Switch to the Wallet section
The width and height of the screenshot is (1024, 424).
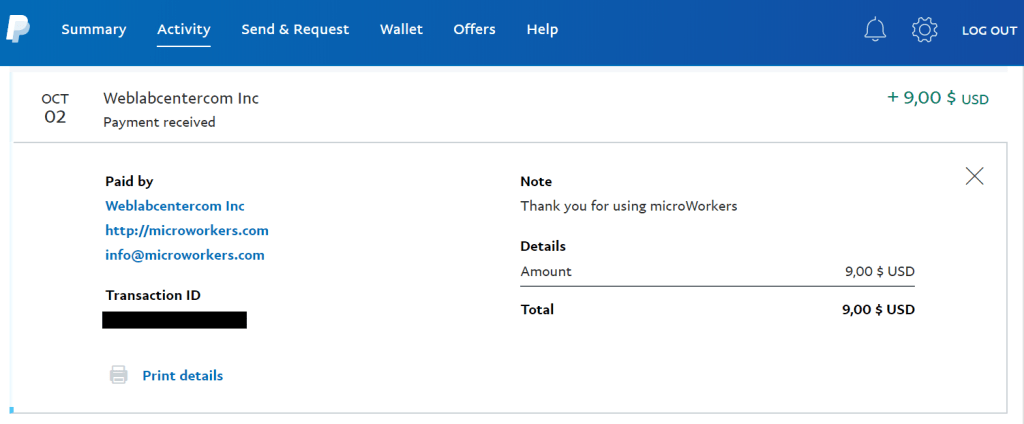(x=401, y=30)
